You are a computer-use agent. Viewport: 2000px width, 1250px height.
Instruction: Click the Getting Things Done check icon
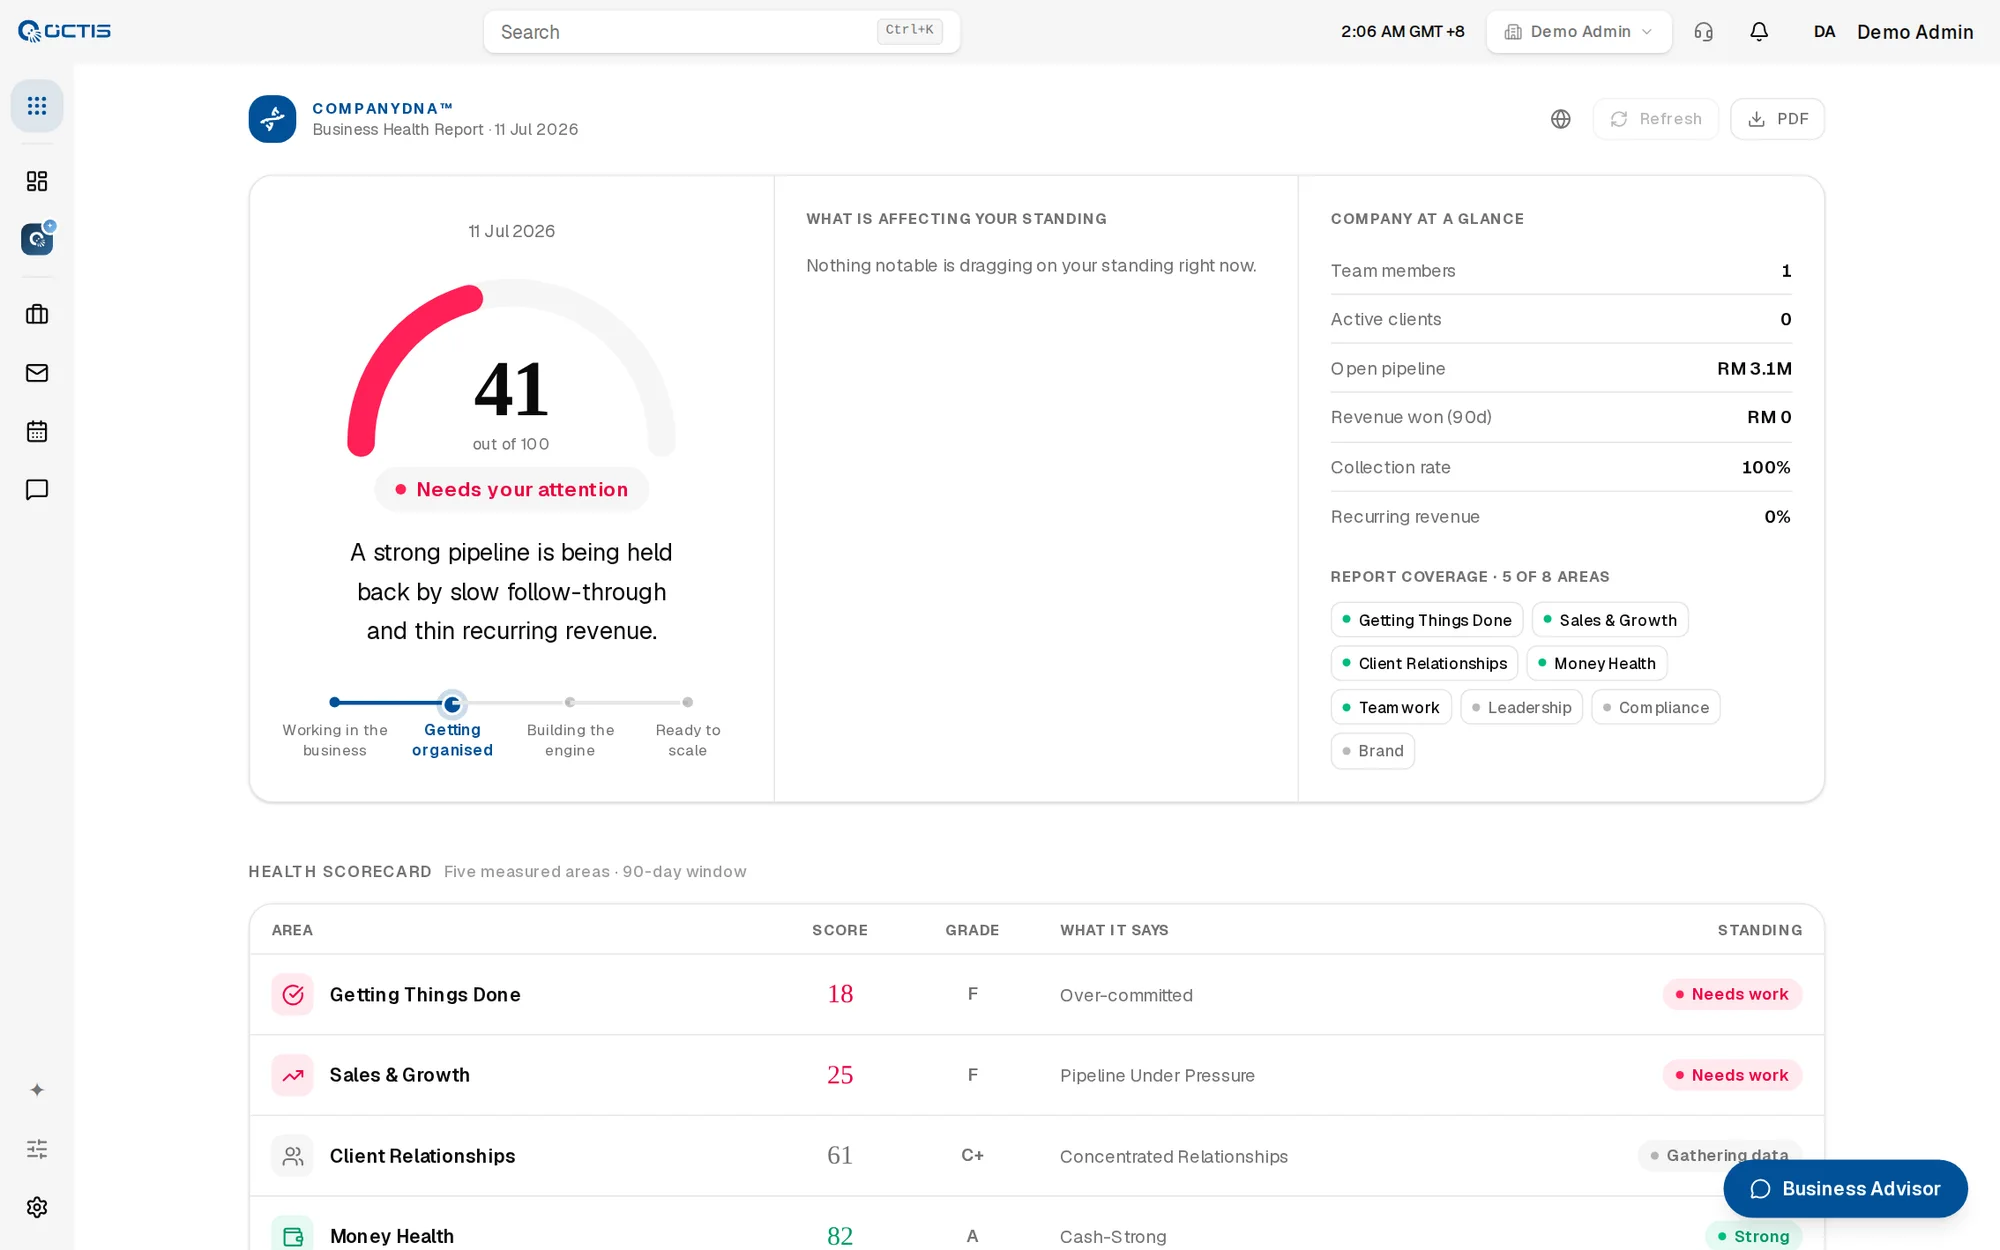pyautogui.click(x=292, y=995)
